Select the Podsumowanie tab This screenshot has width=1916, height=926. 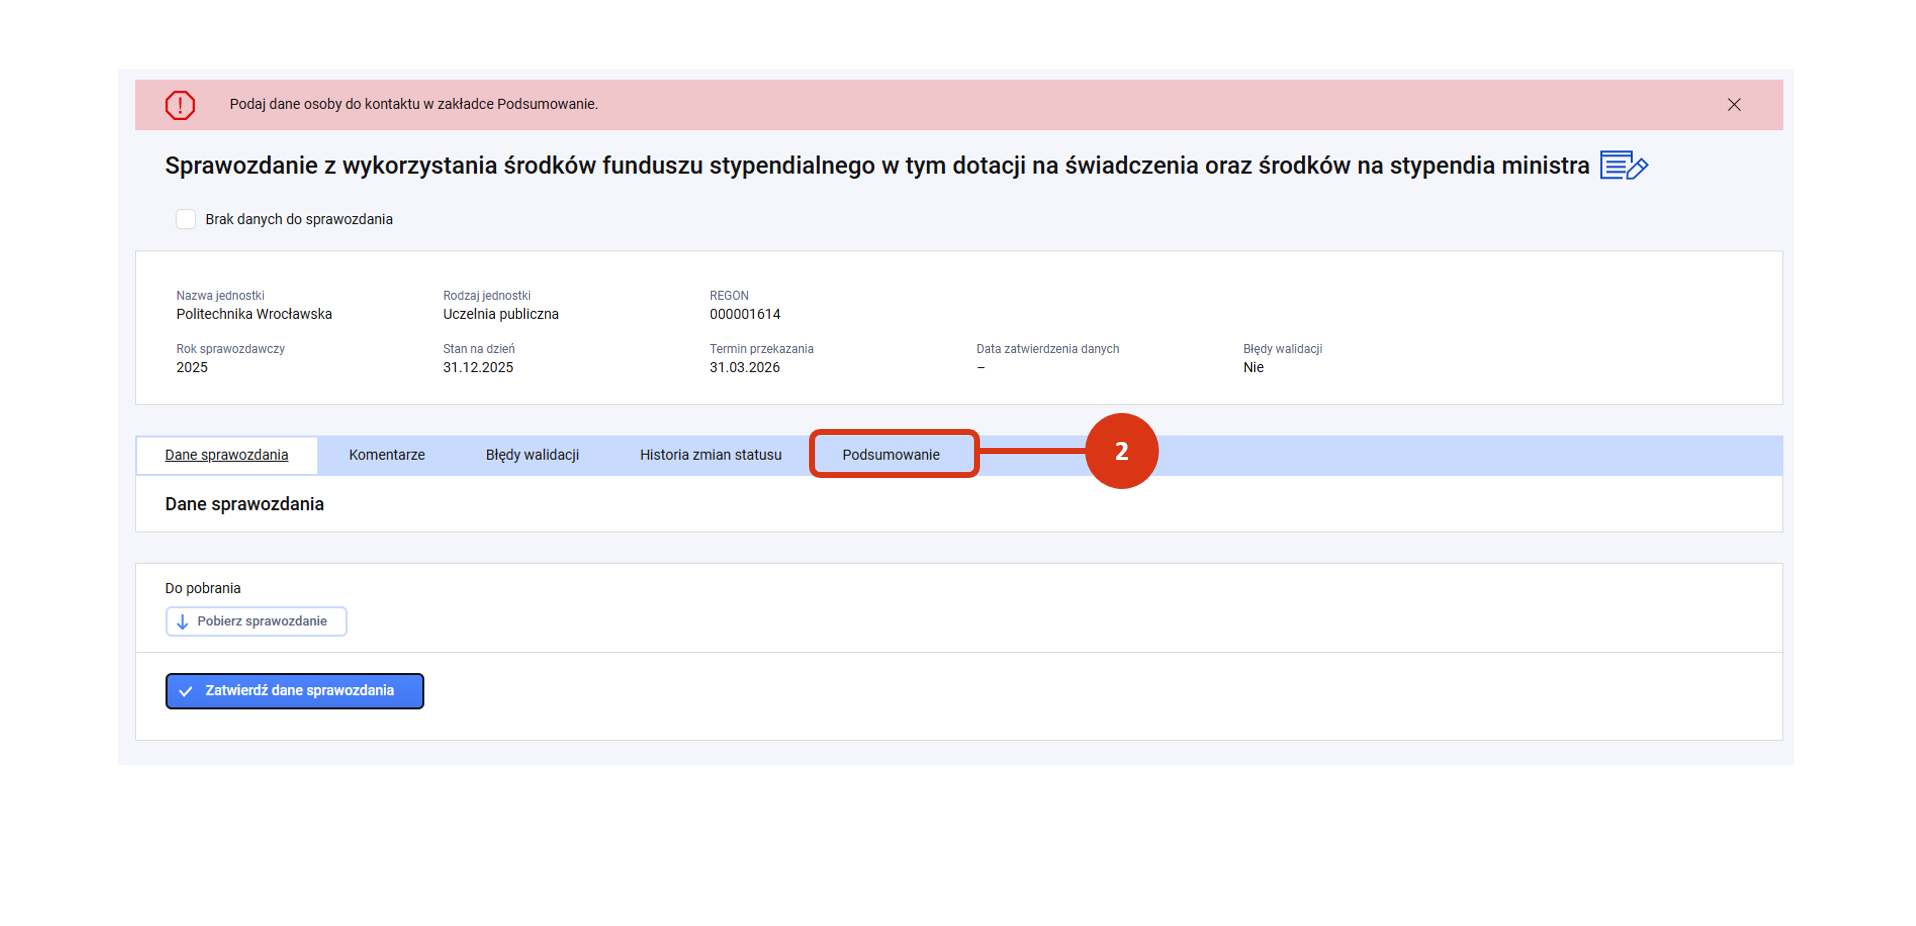pyautogui.click(x=890, y=455)
